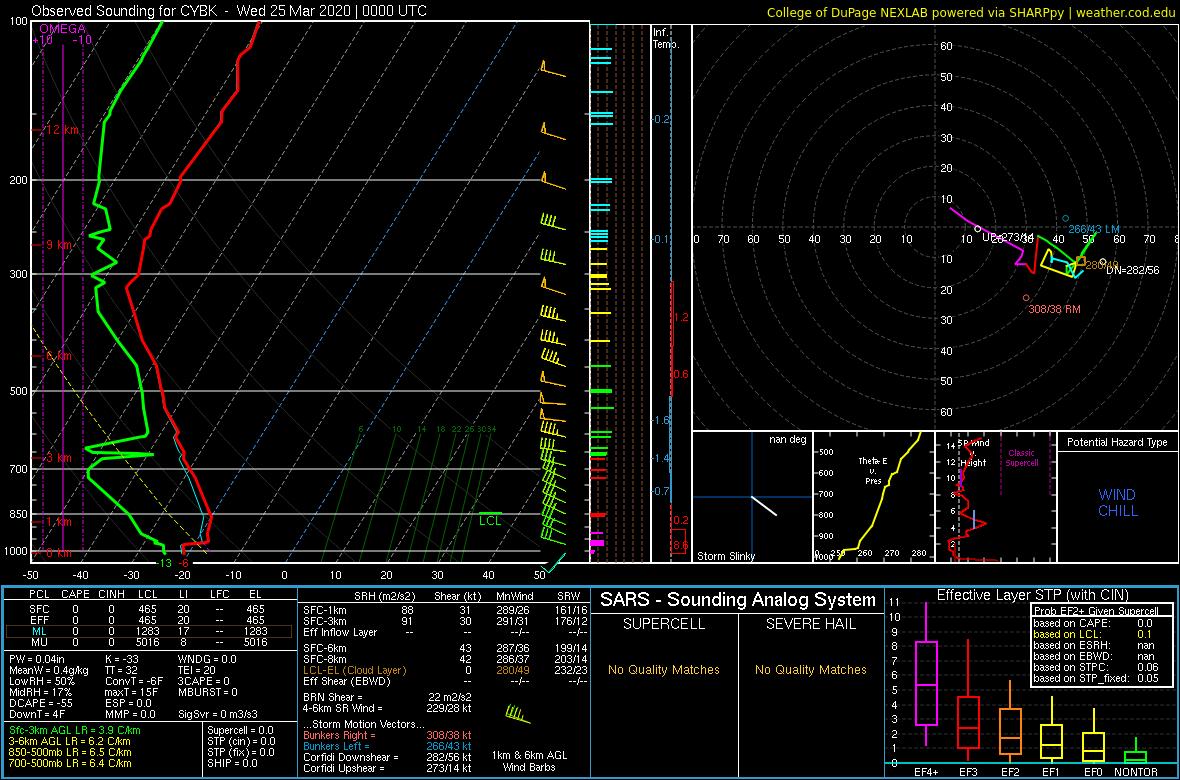Click the Bunkers Right storm motion entry
1180x780 pixels.
(388, 736)
